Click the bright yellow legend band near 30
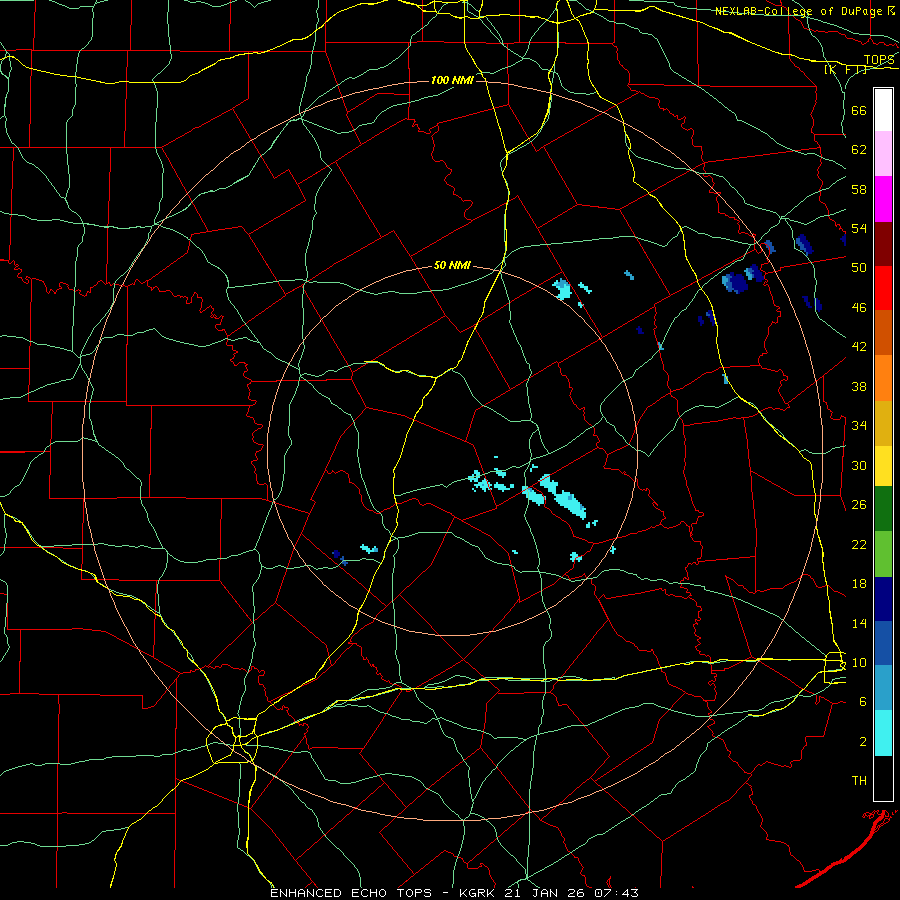The width and height of the screenshot is (900, 900). pos(883,466)
